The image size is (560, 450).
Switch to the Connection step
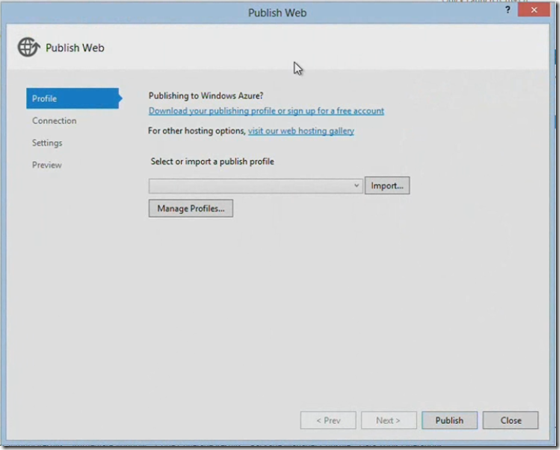[x=54, y=121]
